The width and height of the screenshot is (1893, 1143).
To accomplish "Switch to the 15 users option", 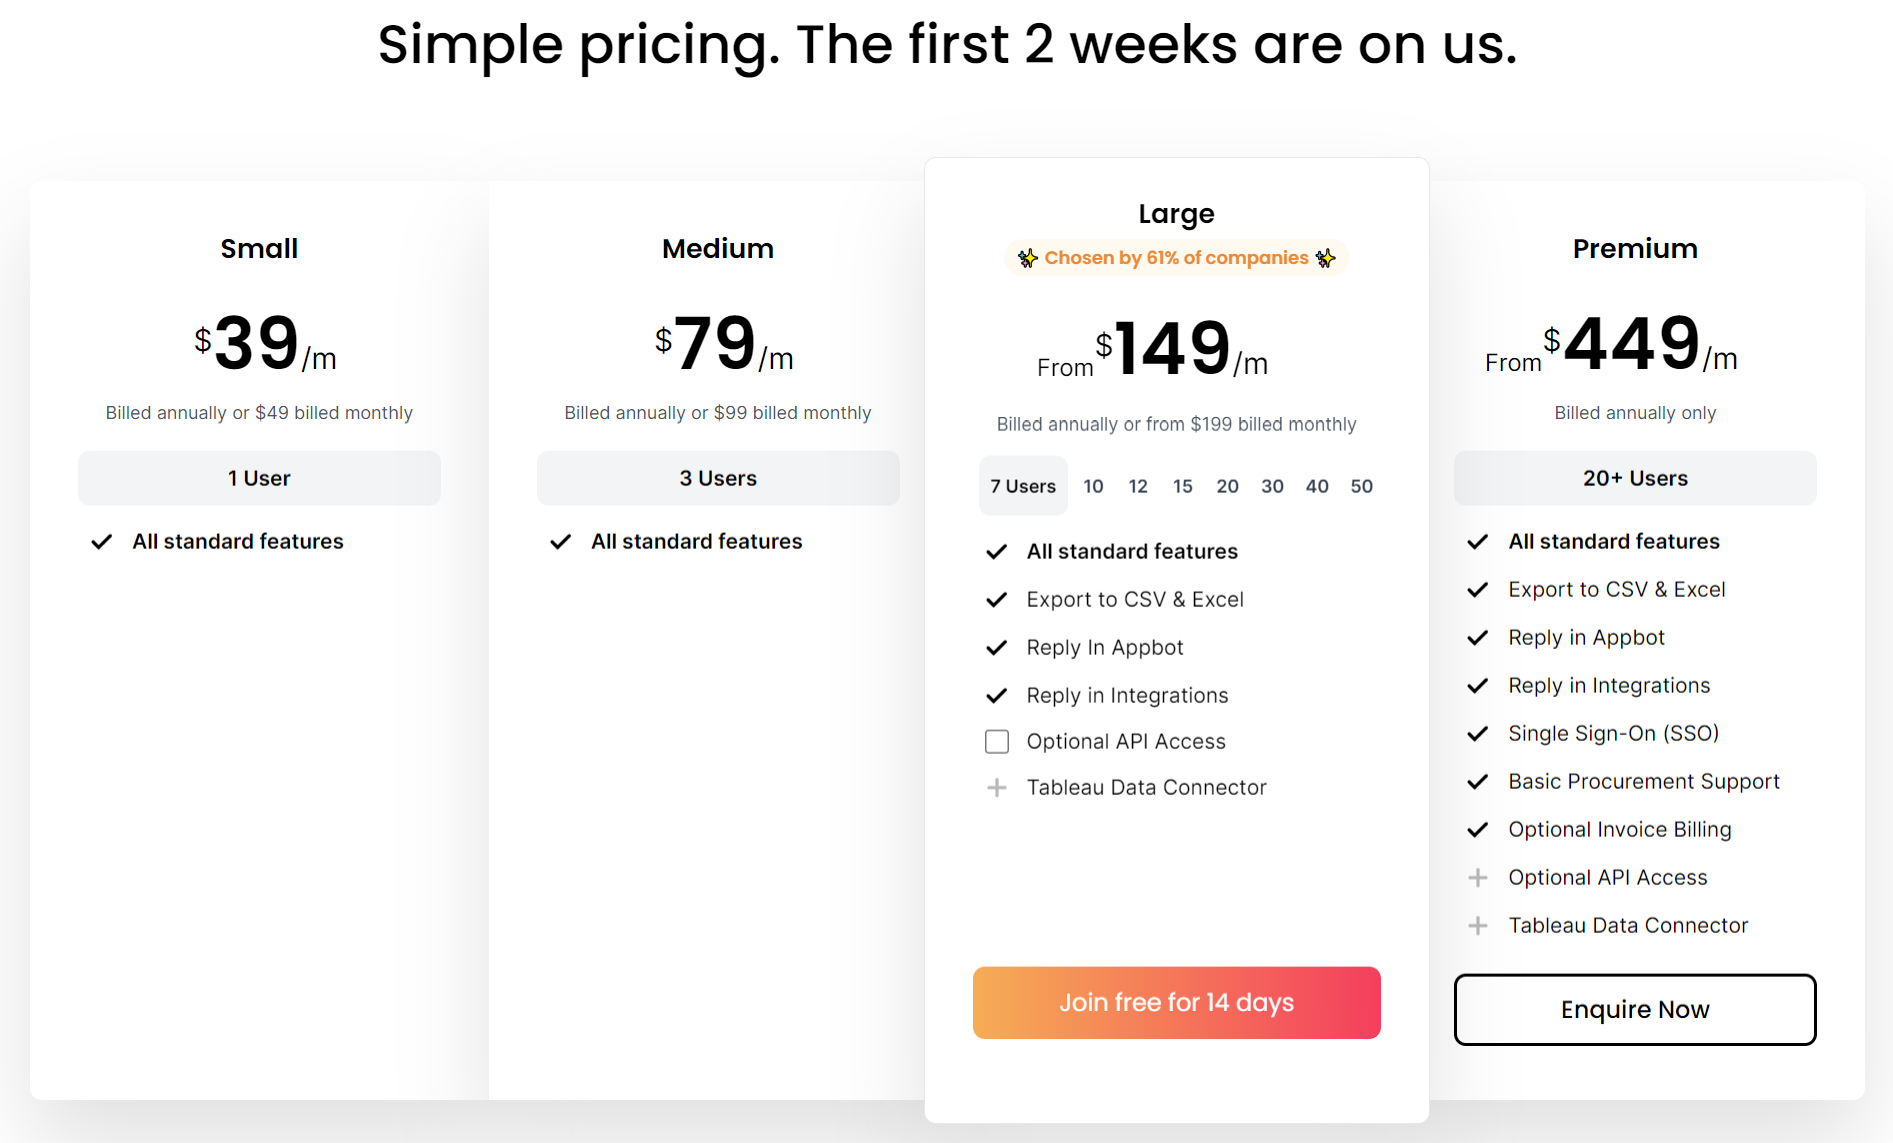I will (1183, 486).
